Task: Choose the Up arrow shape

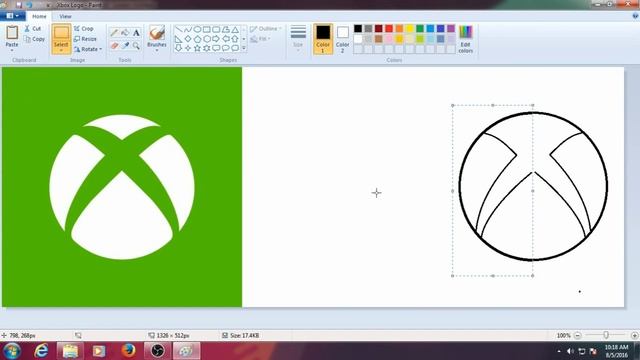Action: tap(235, 39)
